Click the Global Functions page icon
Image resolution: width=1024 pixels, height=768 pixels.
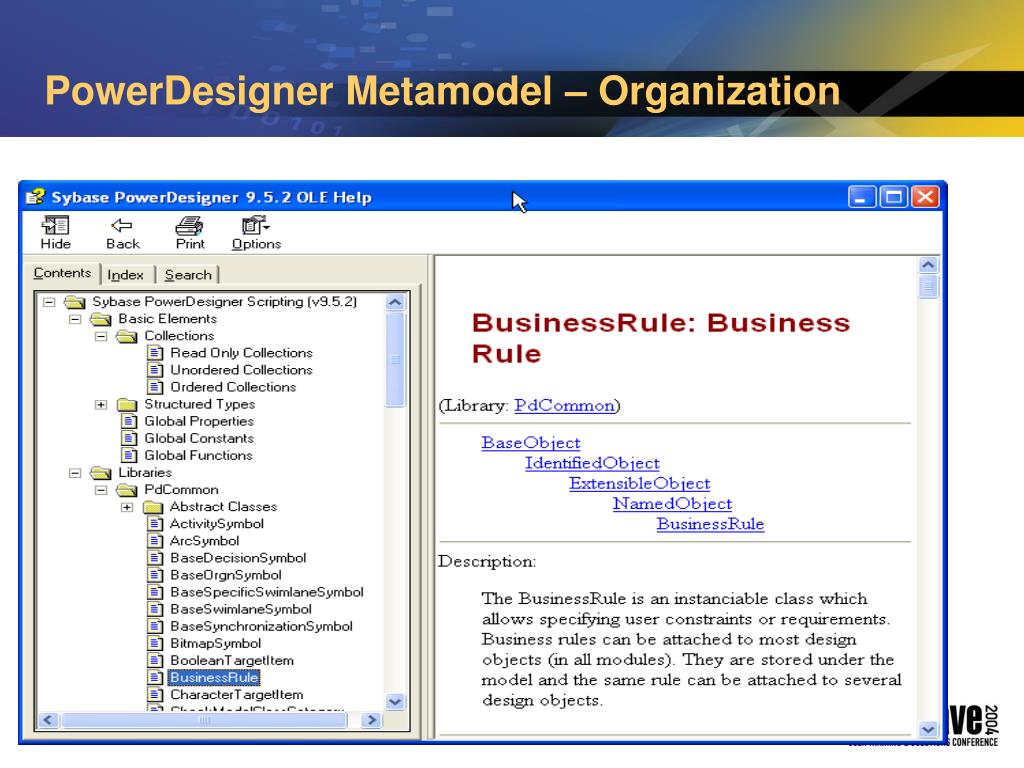point(129,455)
